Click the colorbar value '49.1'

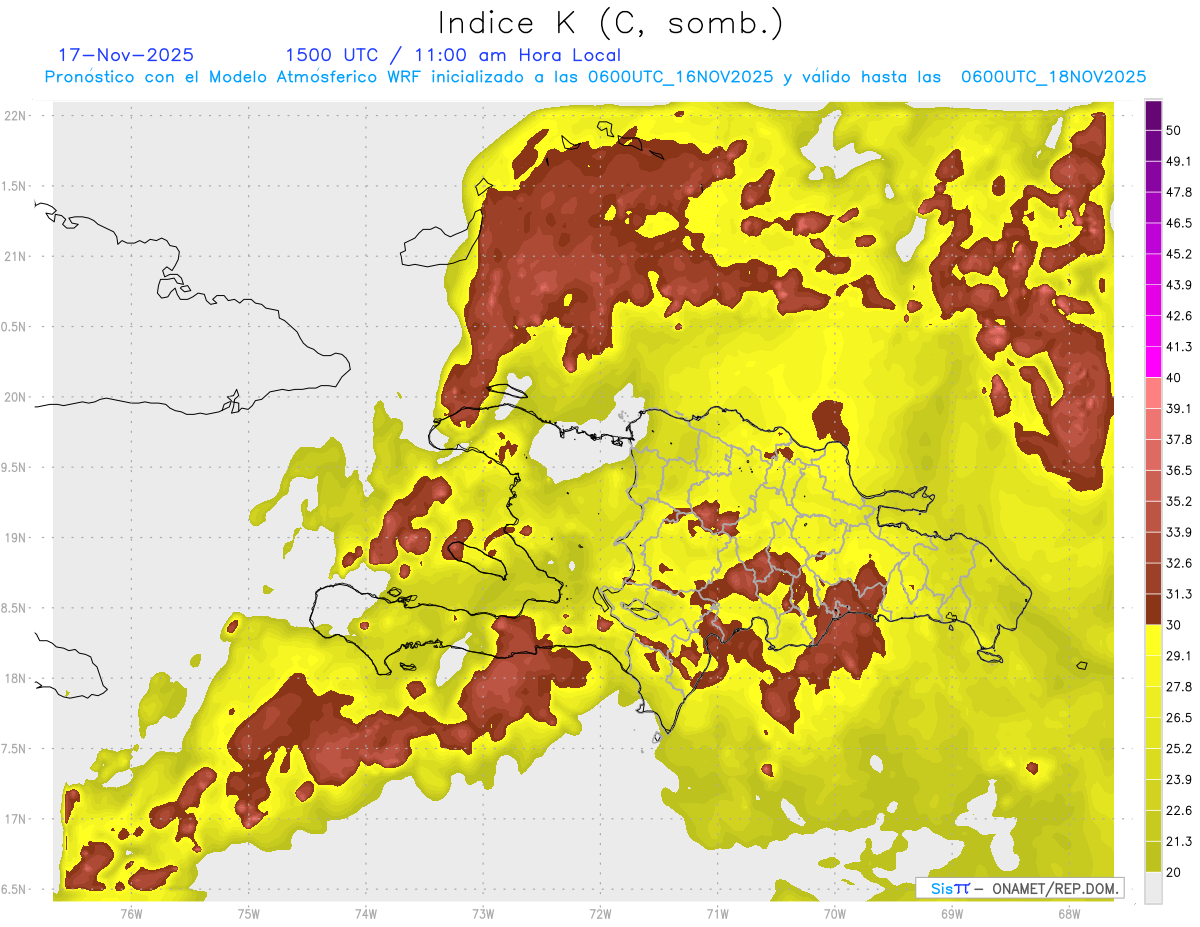(1179, 161)
